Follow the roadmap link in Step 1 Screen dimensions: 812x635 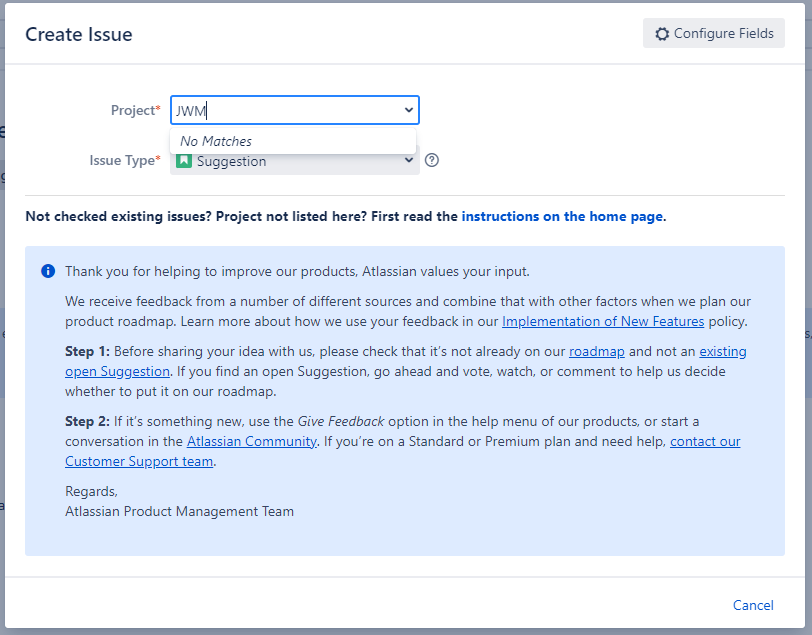click(597, 352)
